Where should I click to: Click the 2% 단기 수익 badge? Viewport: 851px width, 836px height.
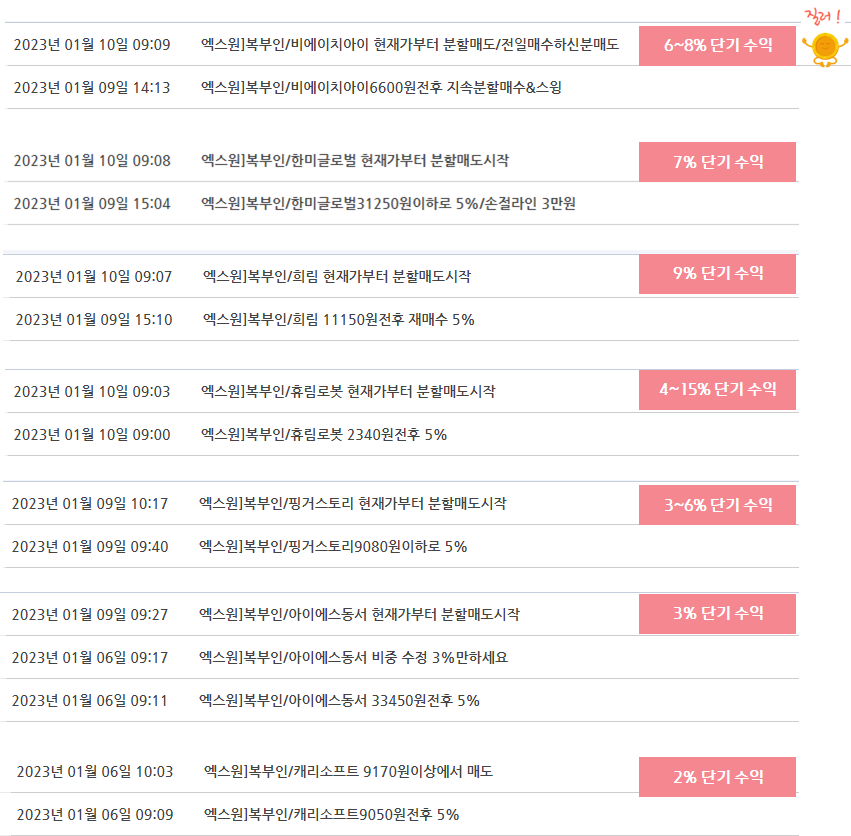[x=717, y=777]
